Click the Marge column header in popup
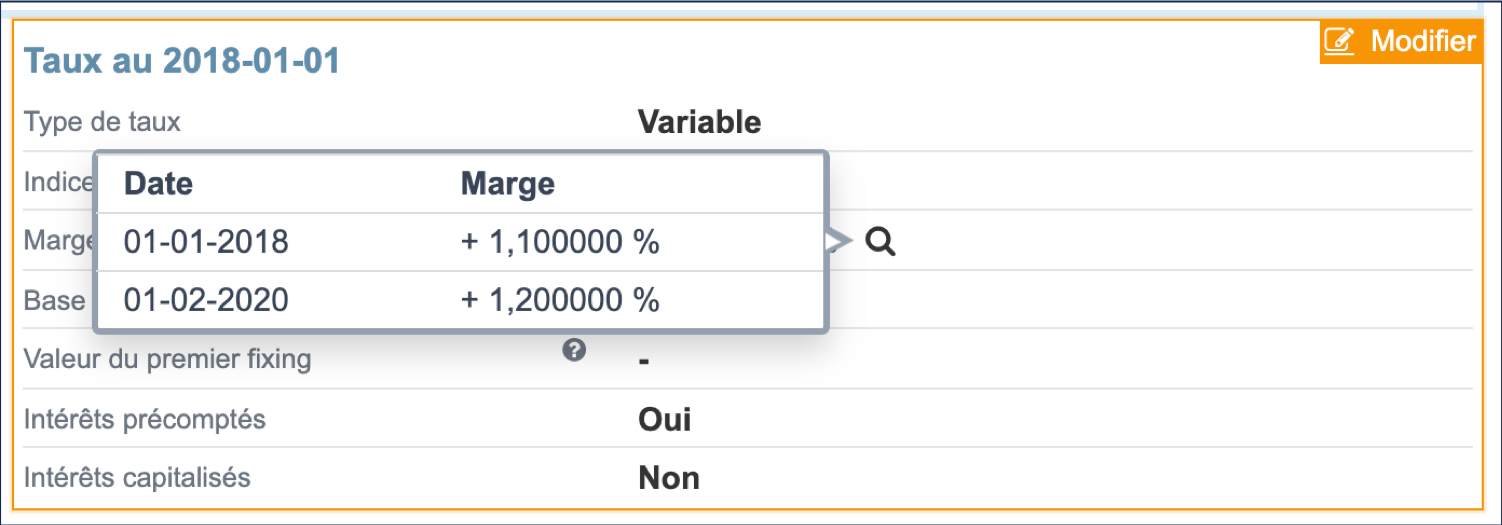 507,184
